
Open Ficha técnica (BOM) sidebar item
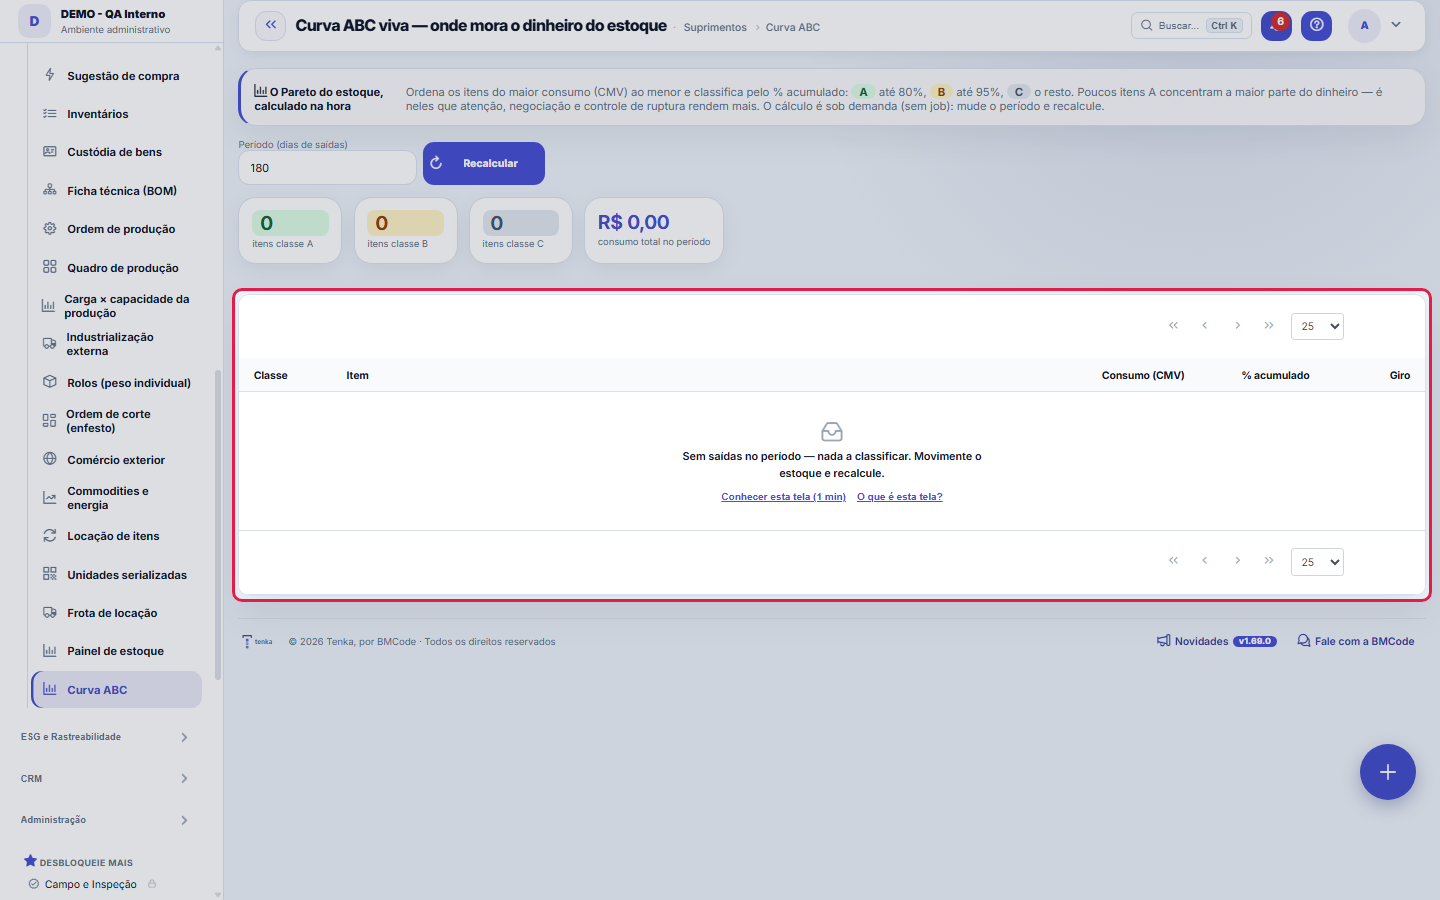click(116, 191)
